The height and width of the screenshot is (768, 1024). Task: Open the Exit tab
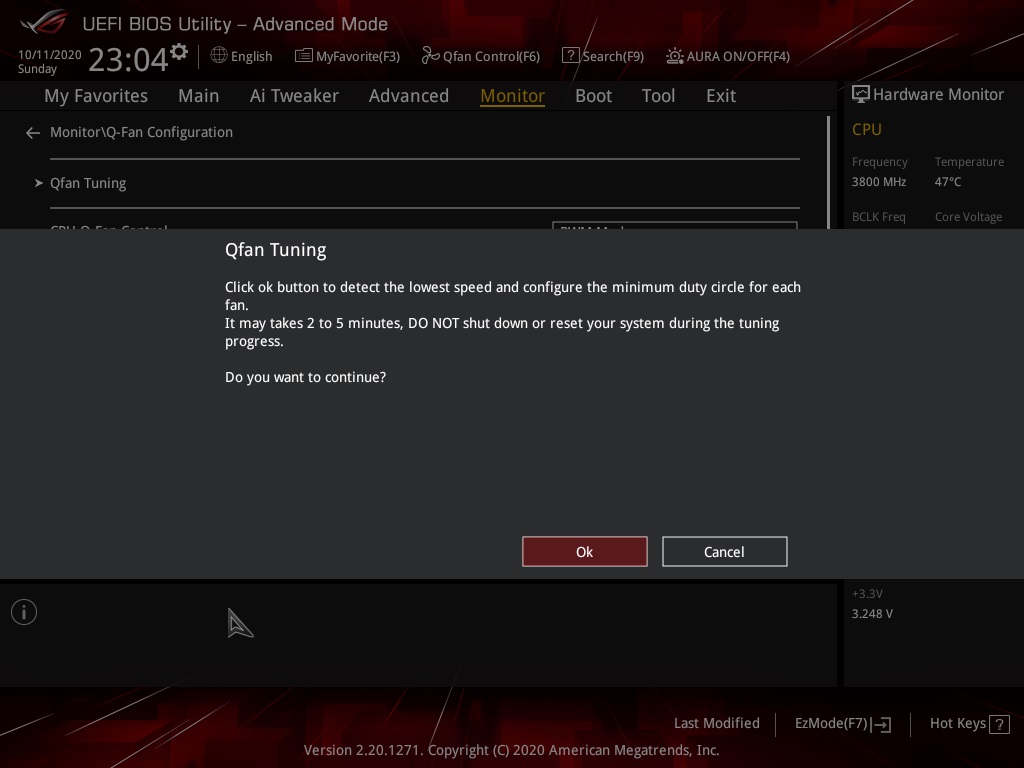[x=721, y=96]
